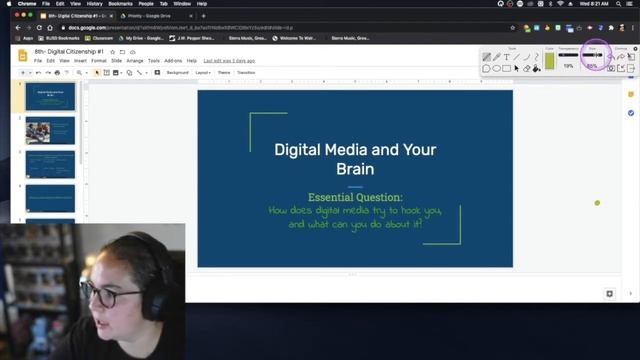Viewport: 640px width, 360px height.
Task: Click the 'Digital Media and Your Brain' title text
Action: point(355,159)
